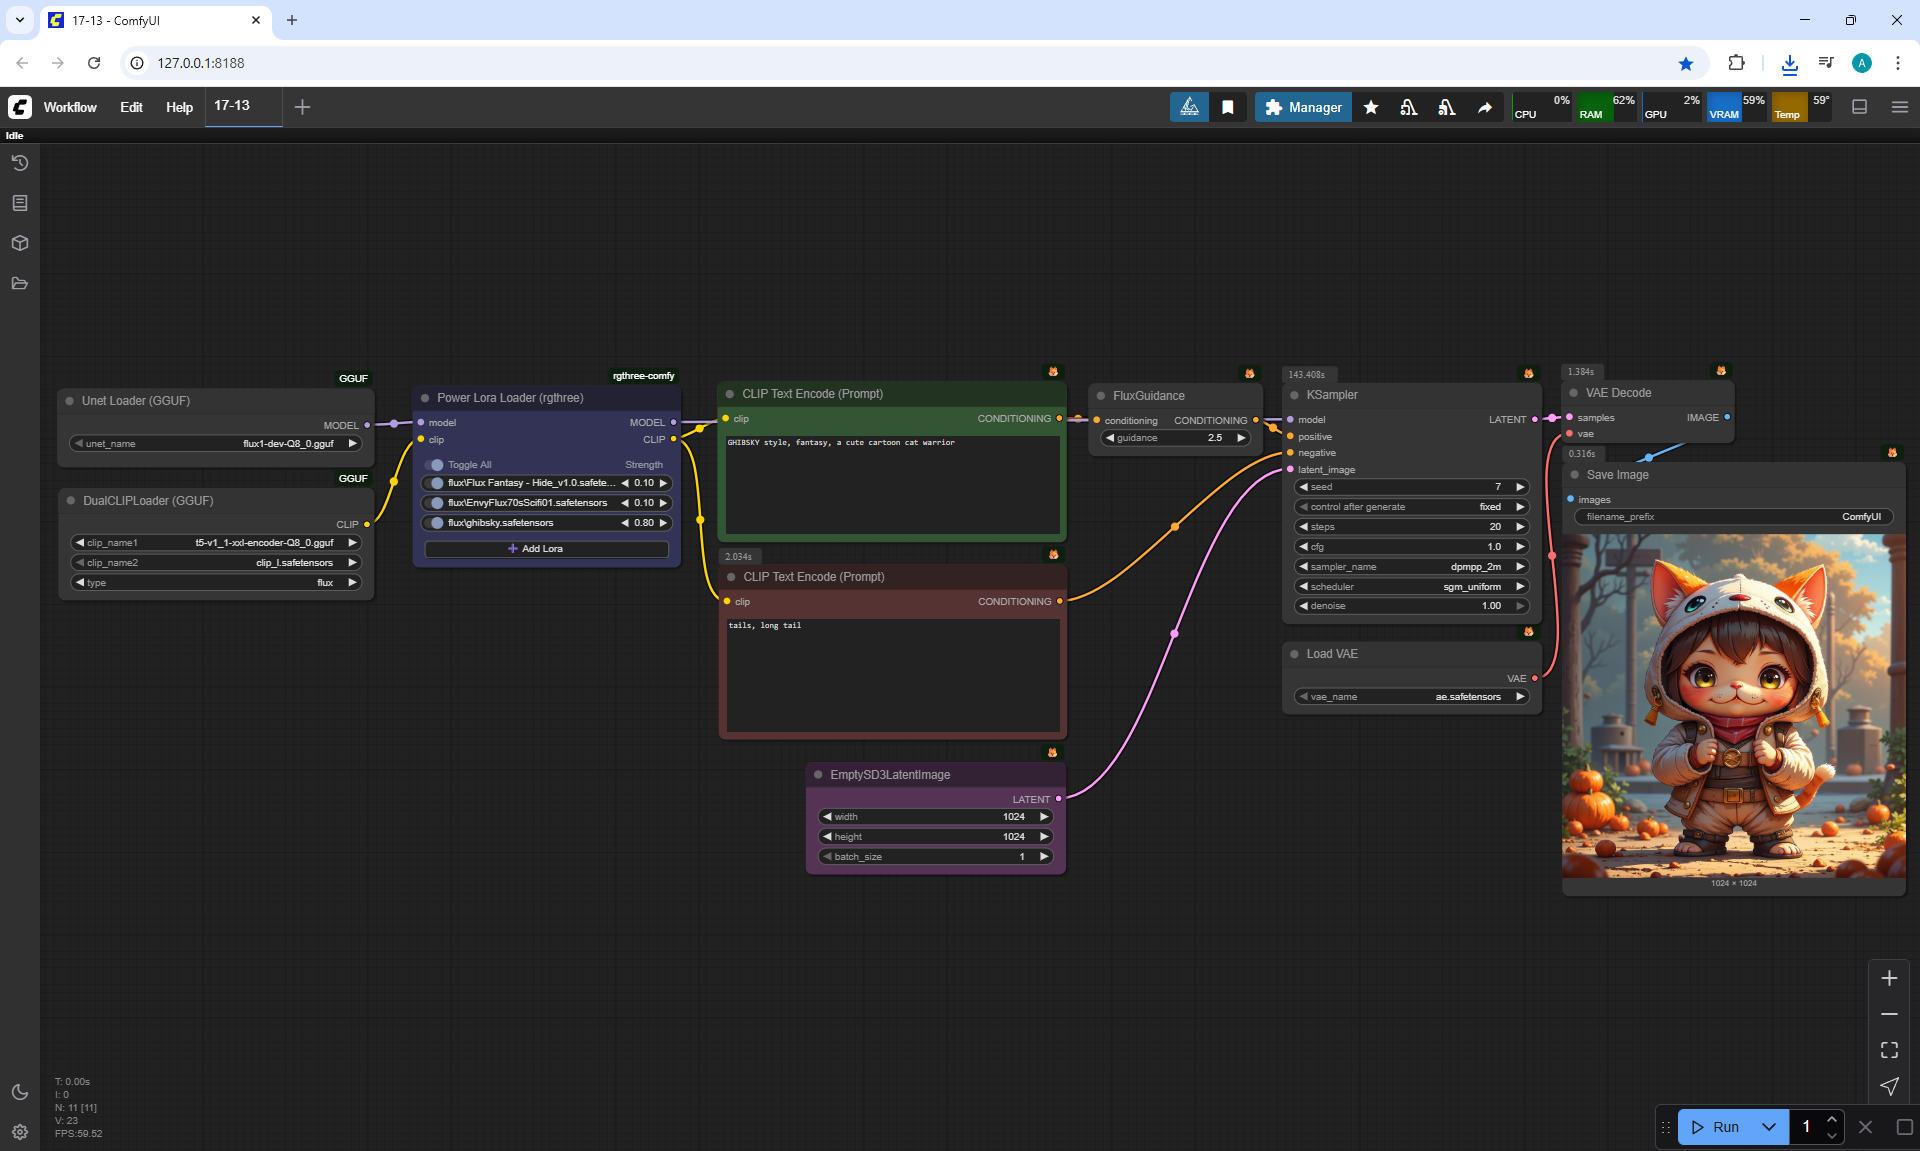
Task: Open the node library cube icon
Action: 20,243
